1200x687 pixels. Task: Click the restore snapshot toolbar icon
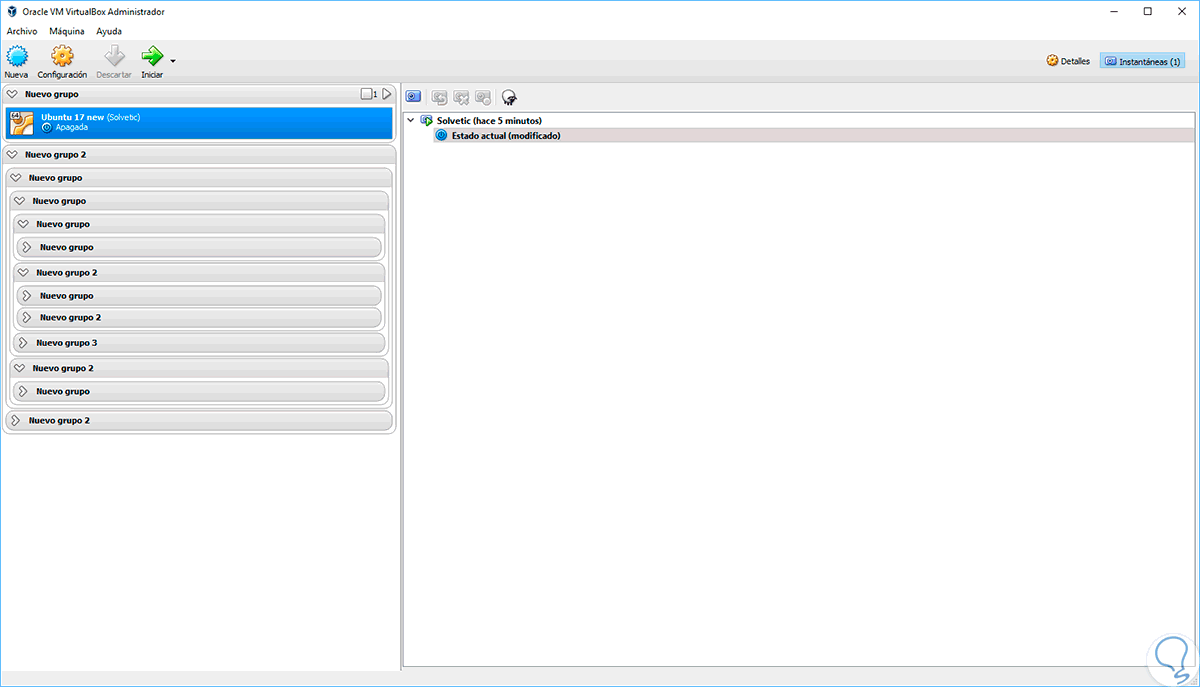tap(439, 97)
